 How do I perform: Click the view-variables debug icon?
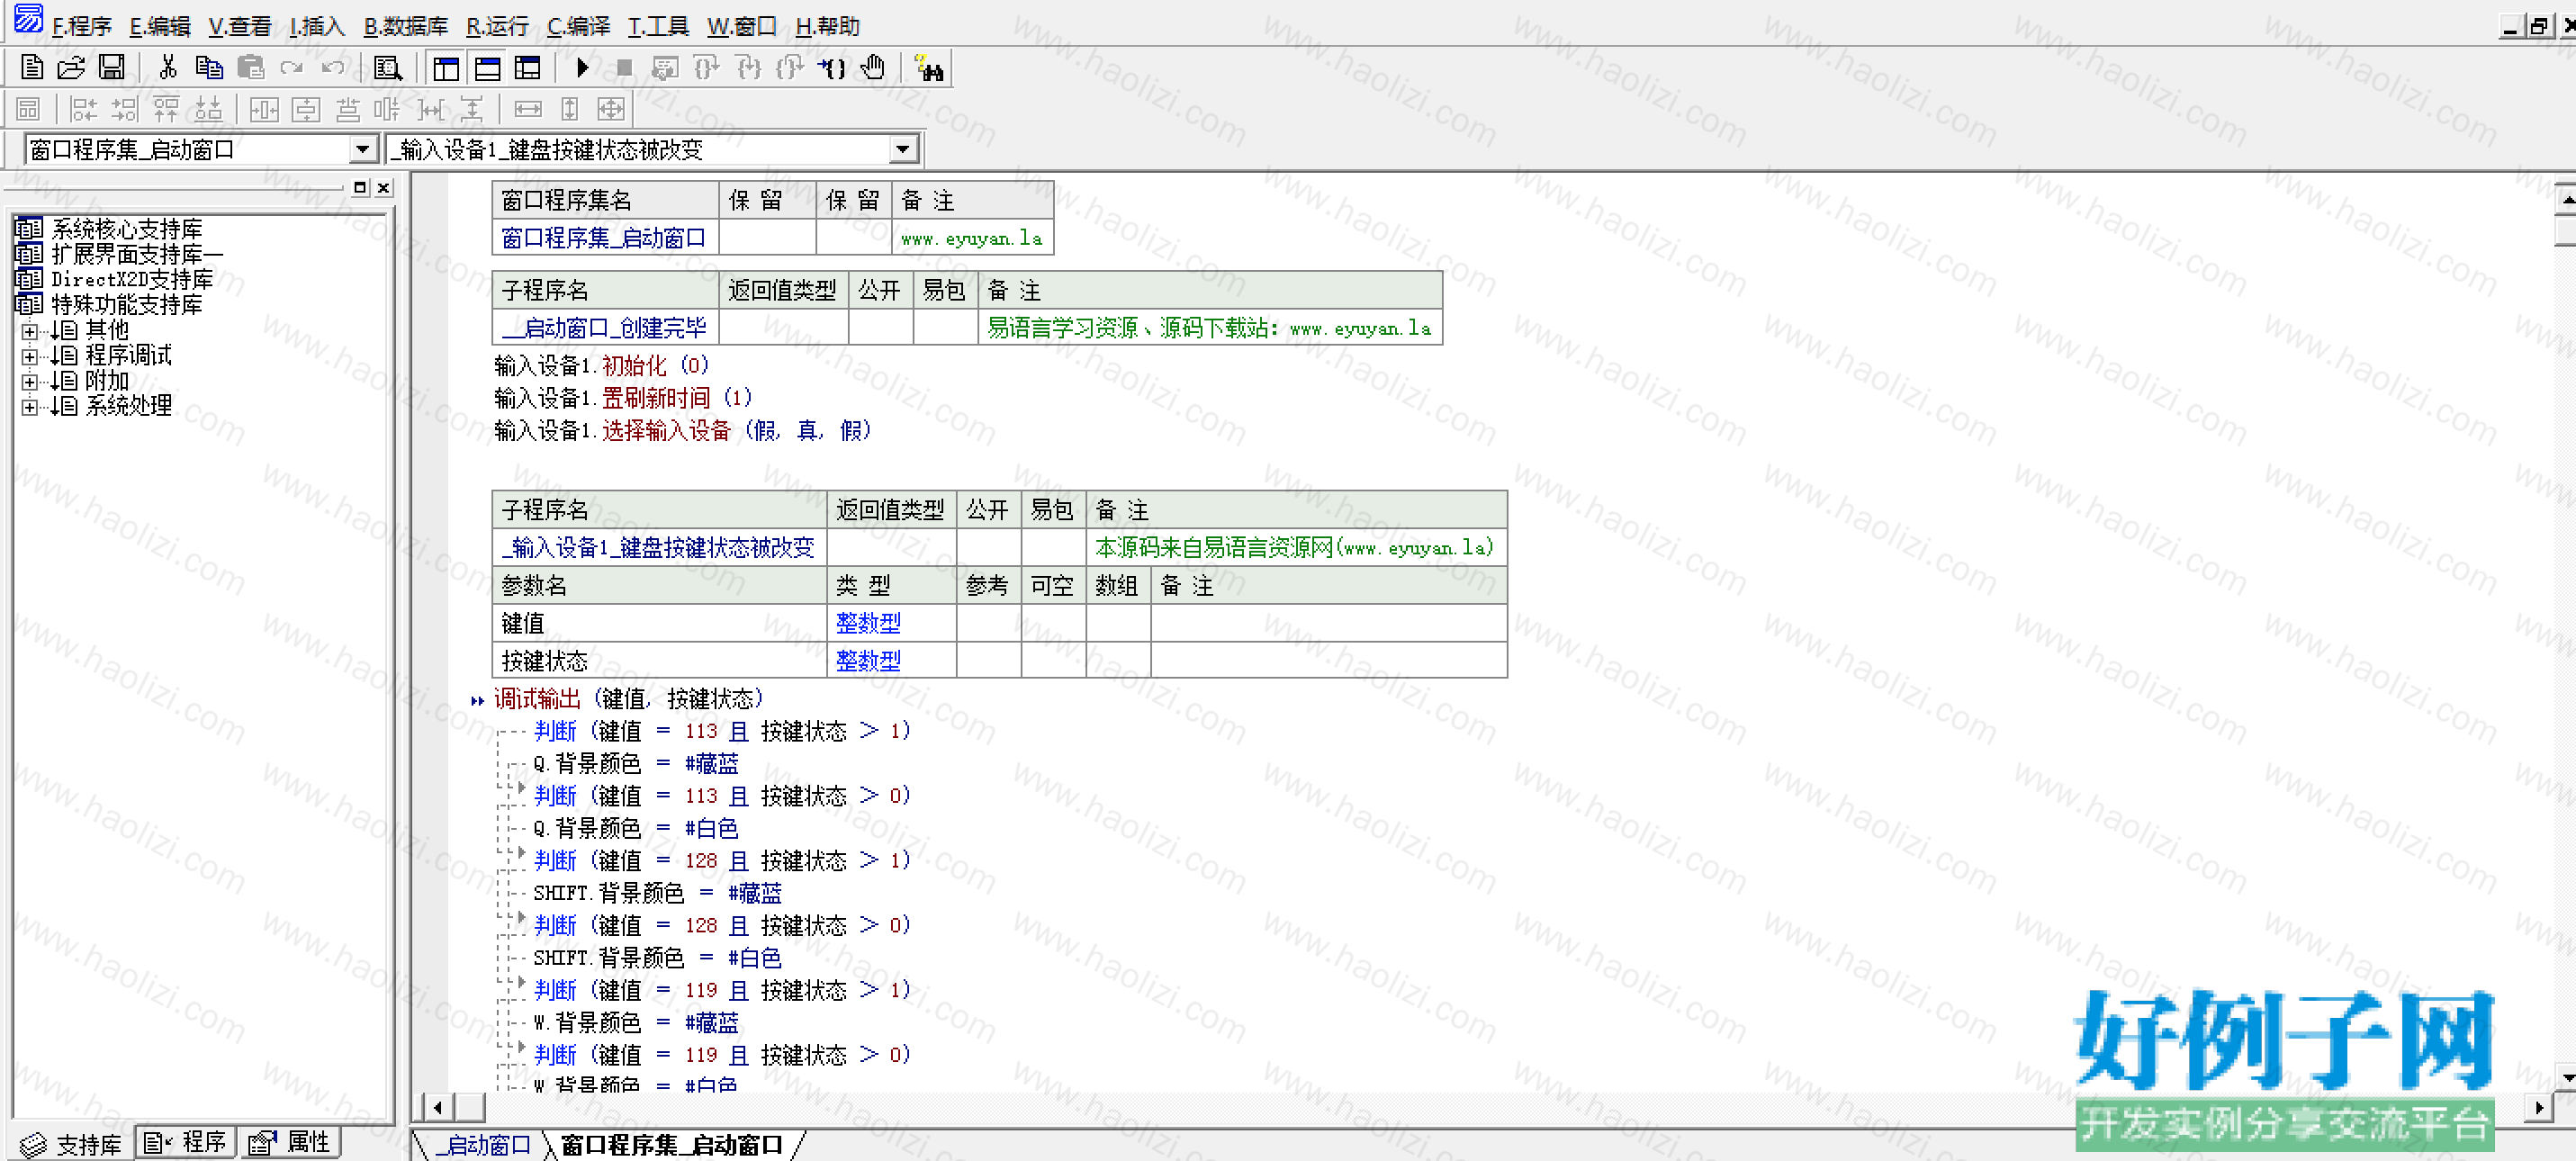point(665,68)
